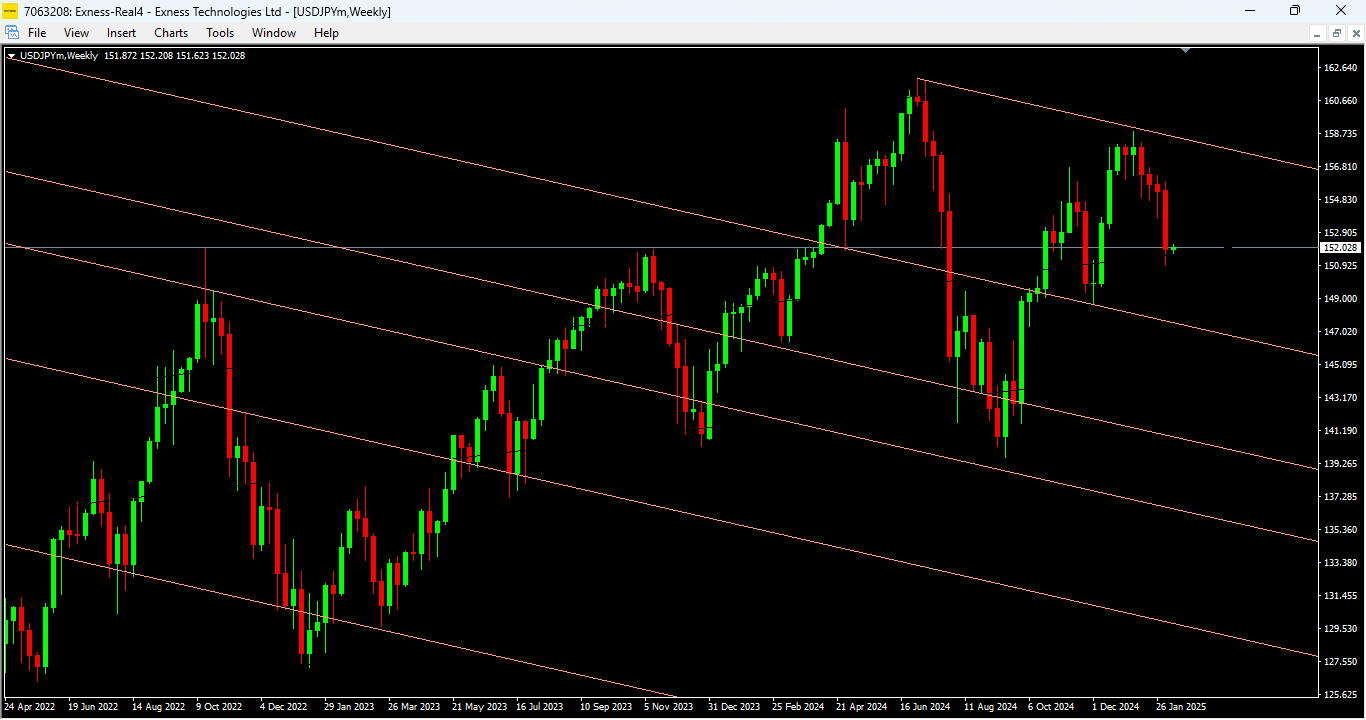Viewport: 1366px width, 720px height.
Task: Click the 135.360 price on the scale
Action: (x=1340, y=530)
